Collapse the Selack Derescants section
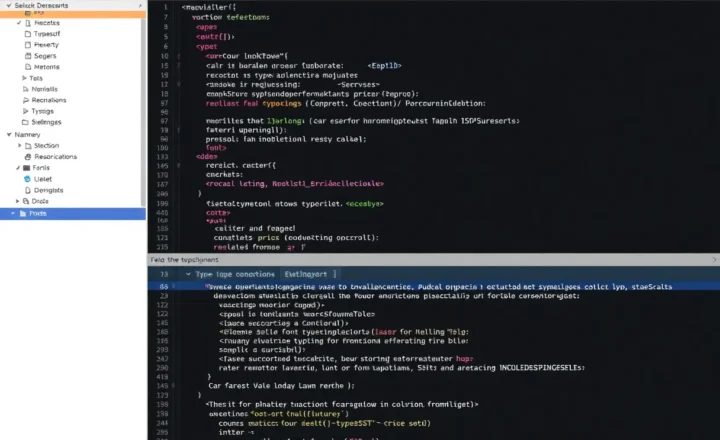This screenshot has height=440, width=720. click(9, 5)
